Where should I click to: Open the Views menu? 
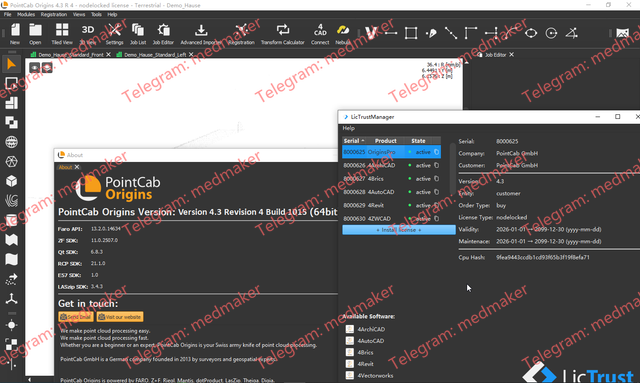pyautogui.click(x=79, y=14)
